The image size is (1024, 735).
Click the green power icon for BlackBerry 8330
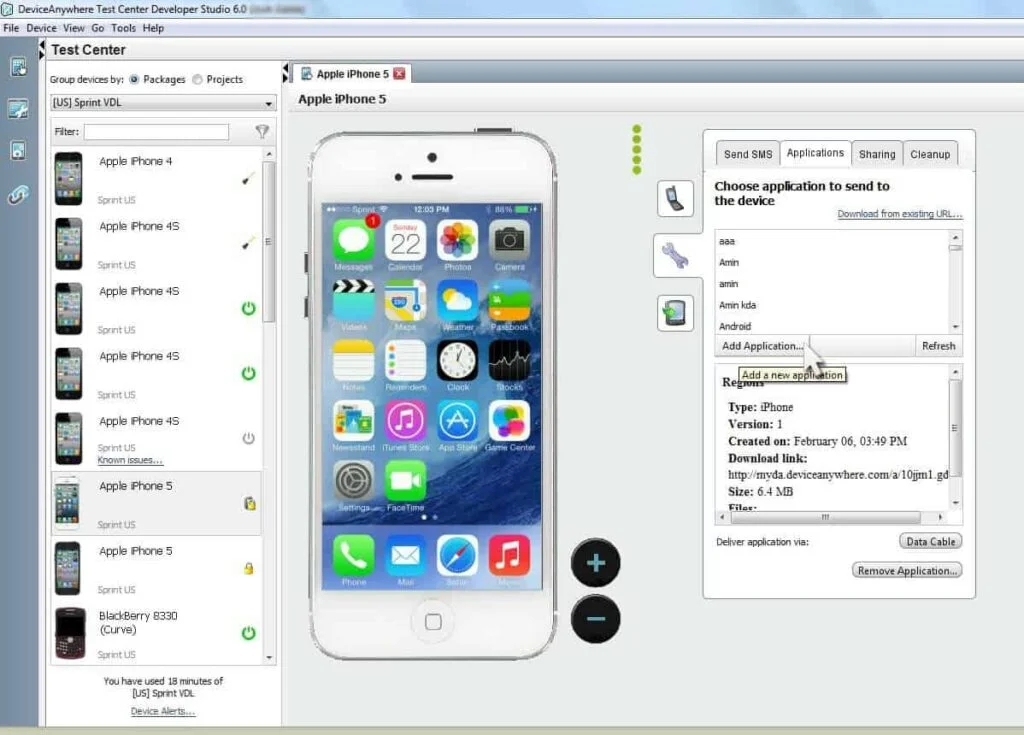click(249, 632)
